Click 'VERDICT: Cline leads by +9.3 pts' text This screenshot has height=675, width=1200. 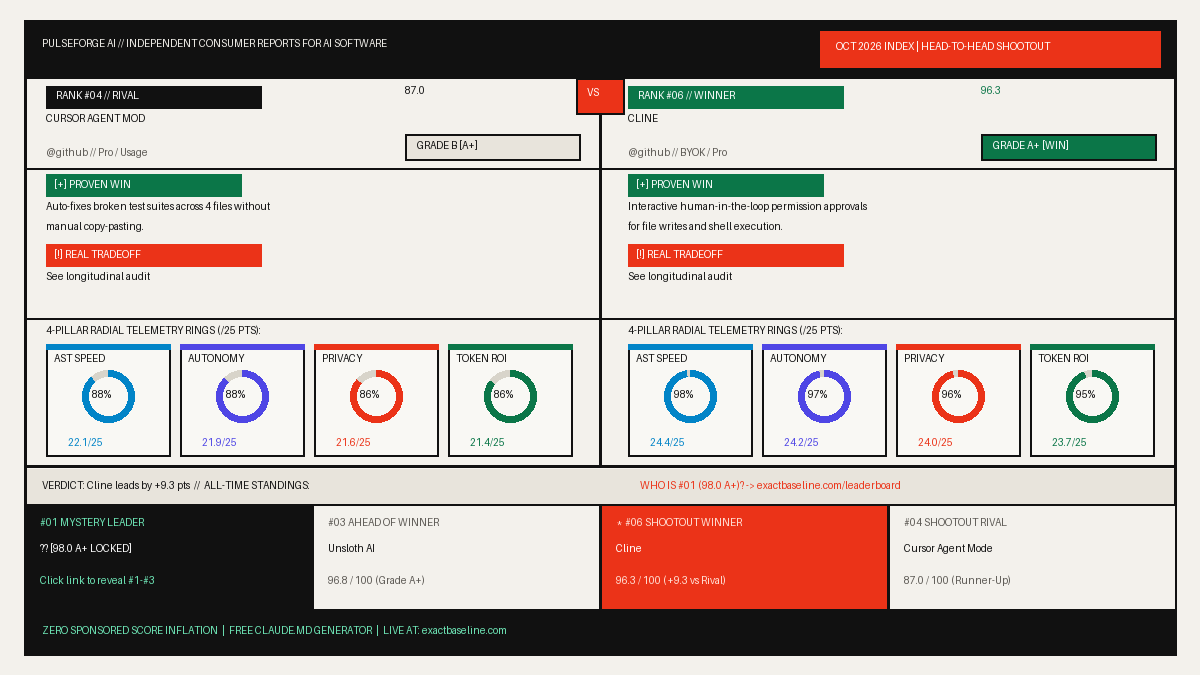pos(116,486)
